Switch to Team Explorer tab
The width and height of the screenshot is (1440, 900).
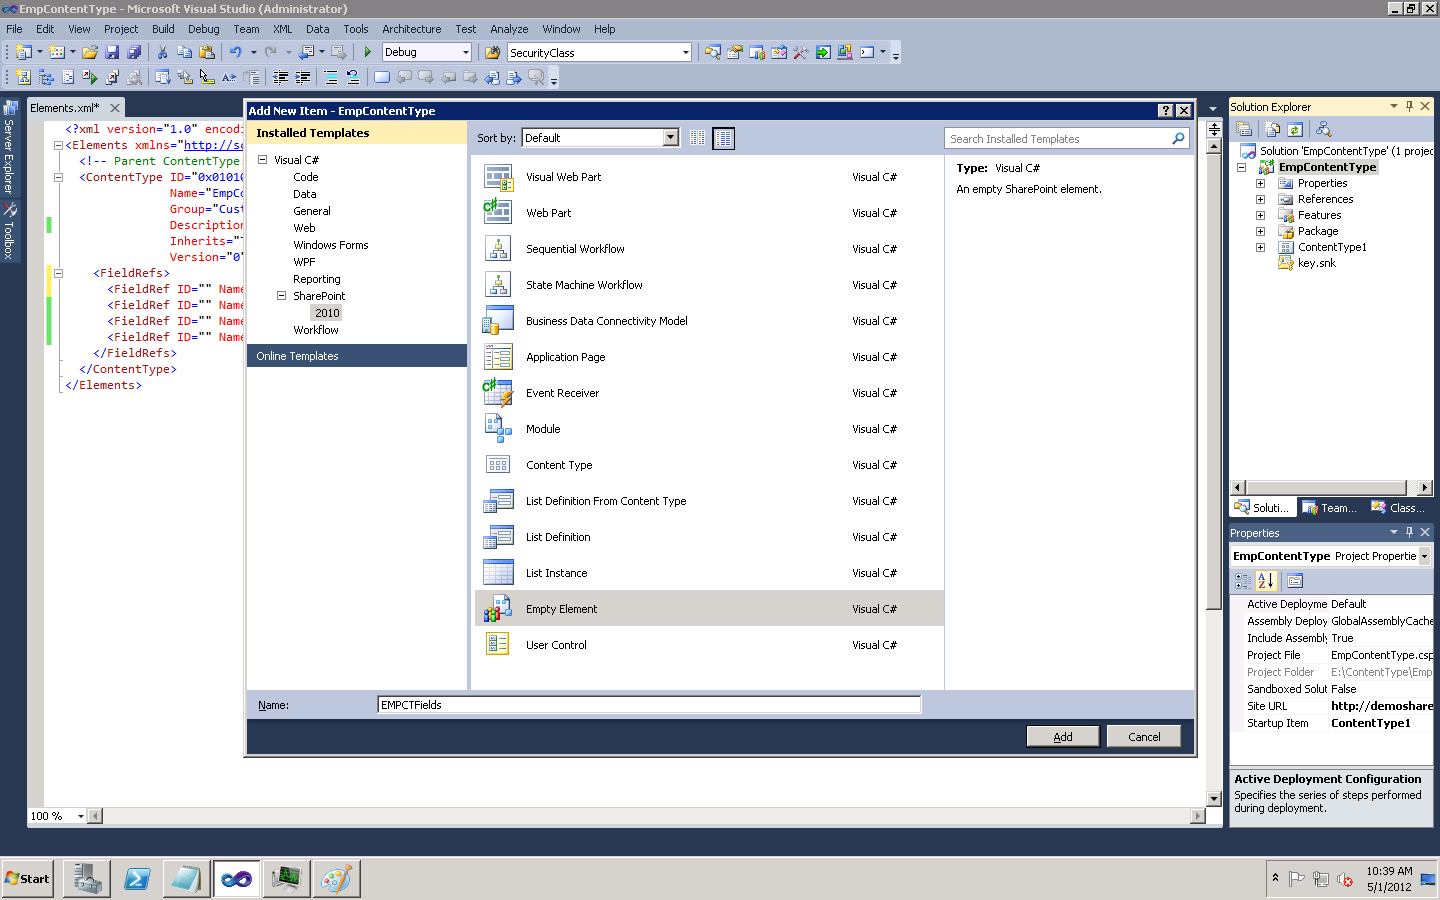pos(1330,508)
